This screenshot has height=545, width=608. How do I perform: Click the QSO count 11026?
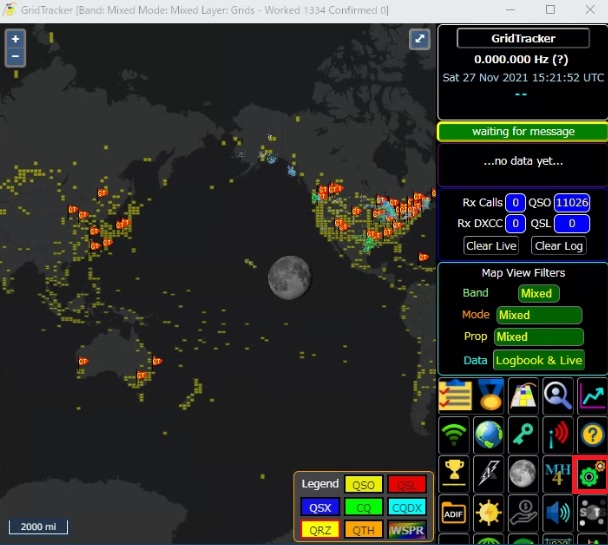(x=572, y=203)
